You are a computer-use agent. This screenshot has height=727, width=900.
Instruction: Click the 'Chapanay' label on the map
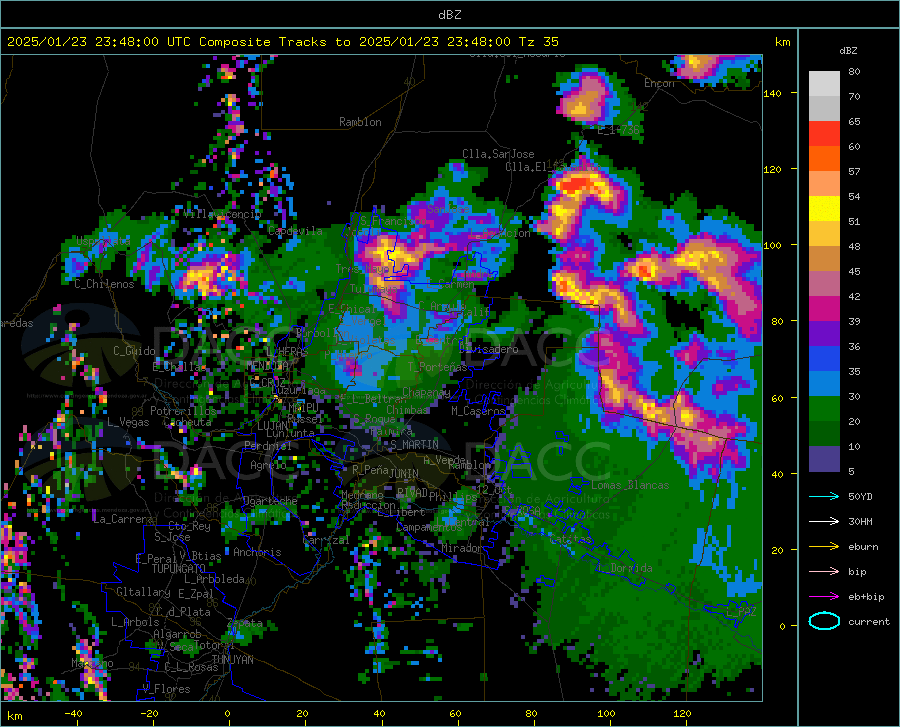(426, 392)
